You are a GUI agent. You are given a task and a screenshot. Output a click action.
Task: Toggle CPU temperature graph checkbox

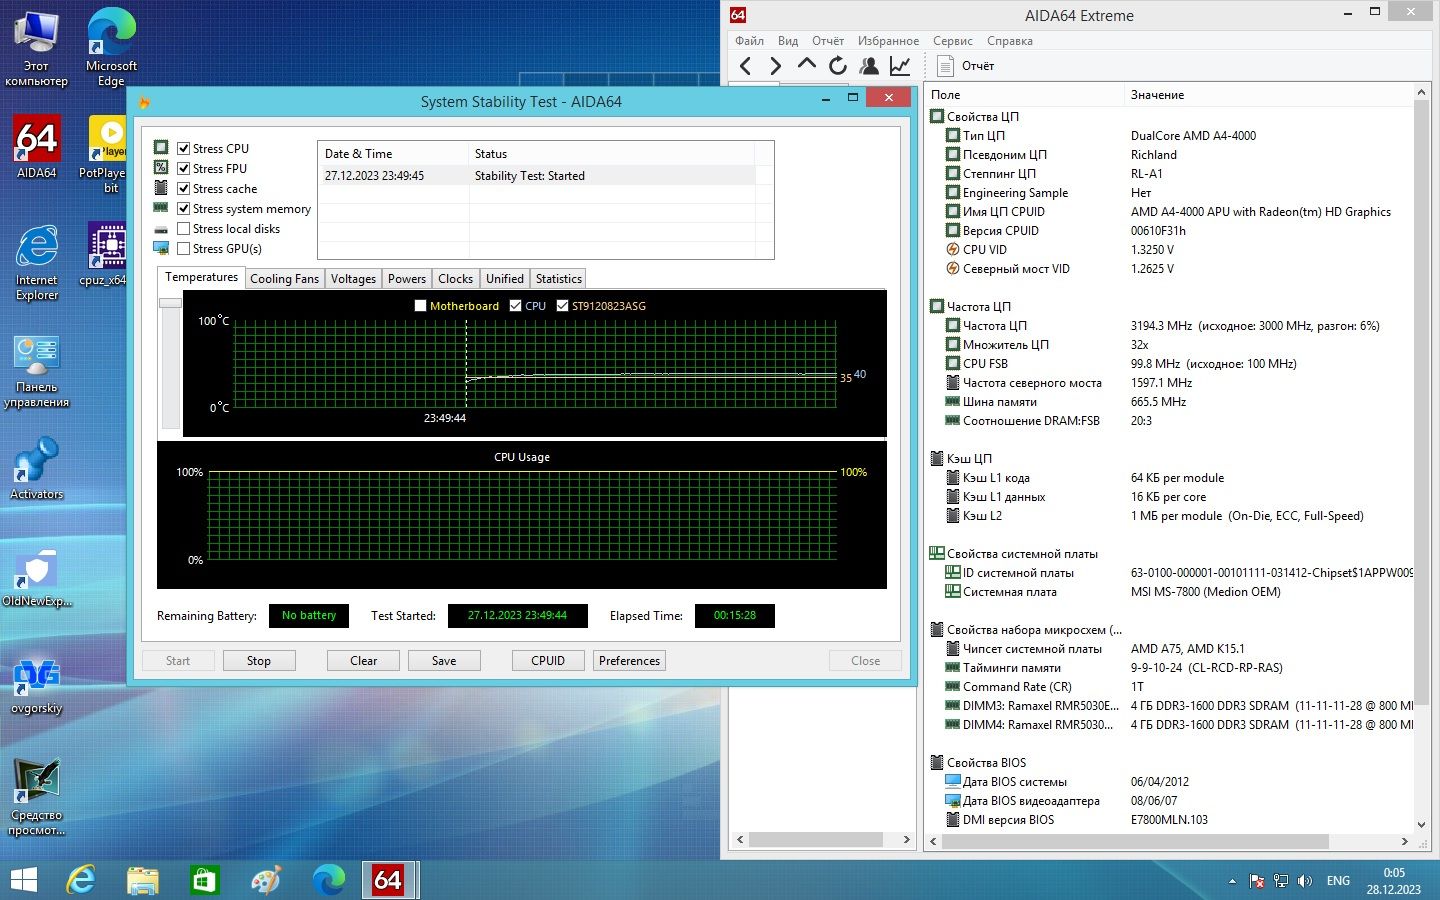pos(516,306)
